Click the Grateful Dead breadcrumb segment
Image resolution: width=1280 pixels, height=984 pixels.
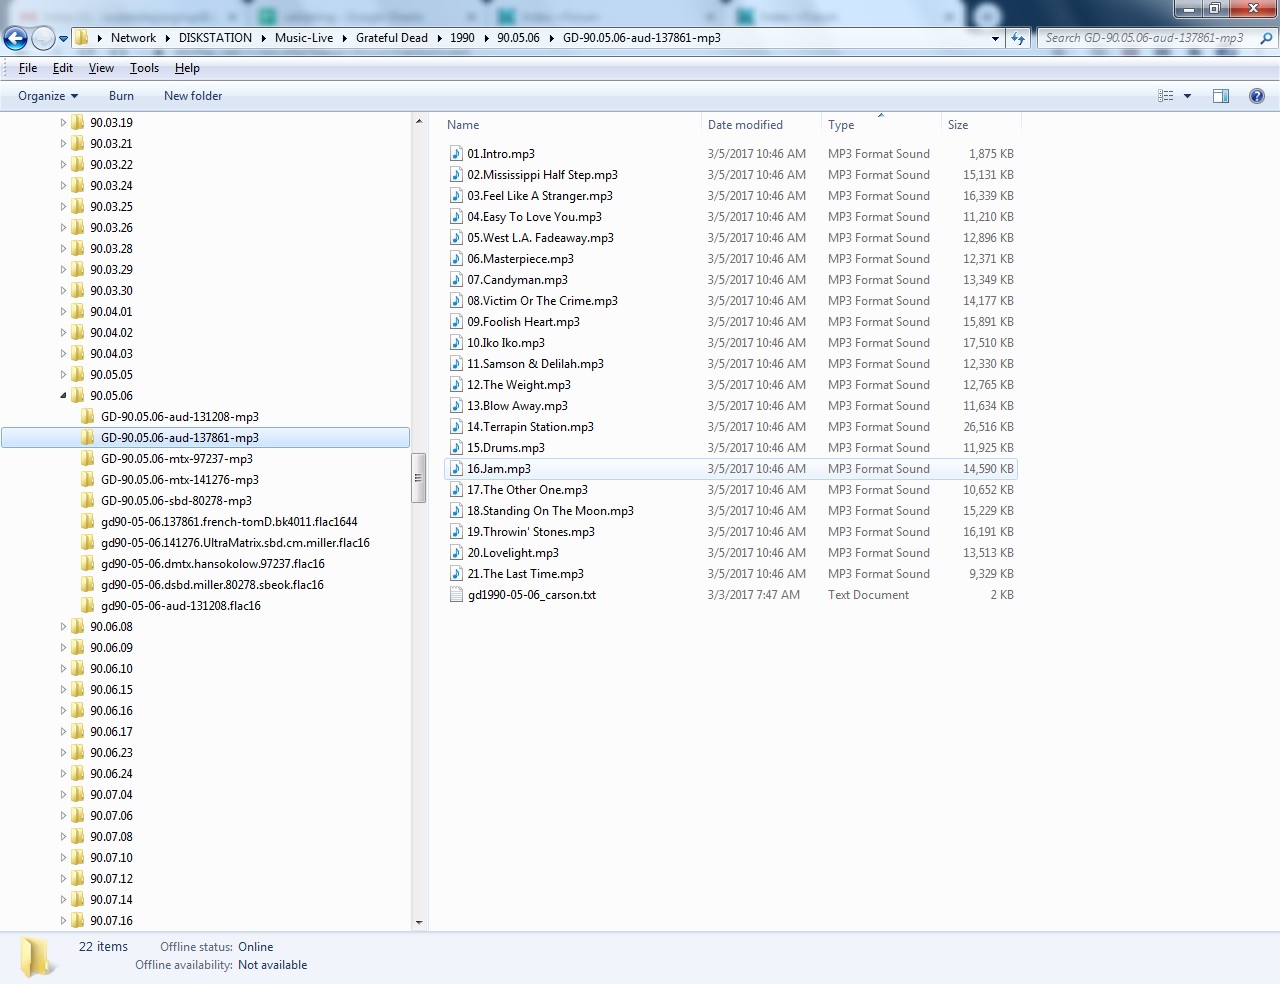[392, 38]
